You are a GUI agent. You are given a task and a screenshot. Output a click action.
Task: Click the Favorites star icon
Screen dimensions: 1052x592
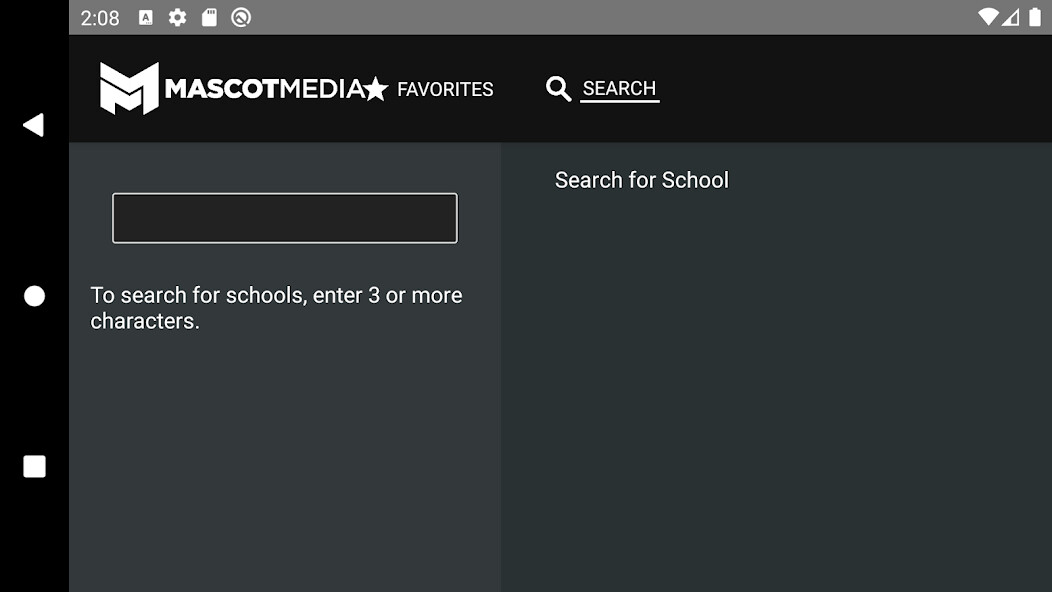tap(376, 89)
